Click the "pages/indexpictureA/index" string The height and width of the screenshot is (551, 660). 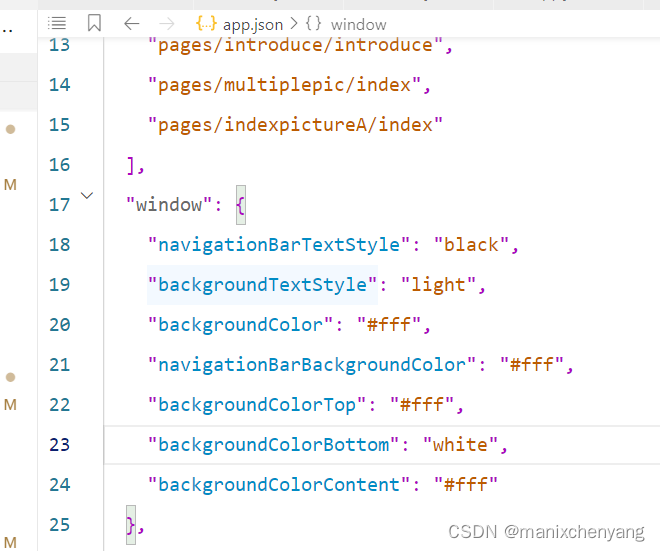(295, 125)
